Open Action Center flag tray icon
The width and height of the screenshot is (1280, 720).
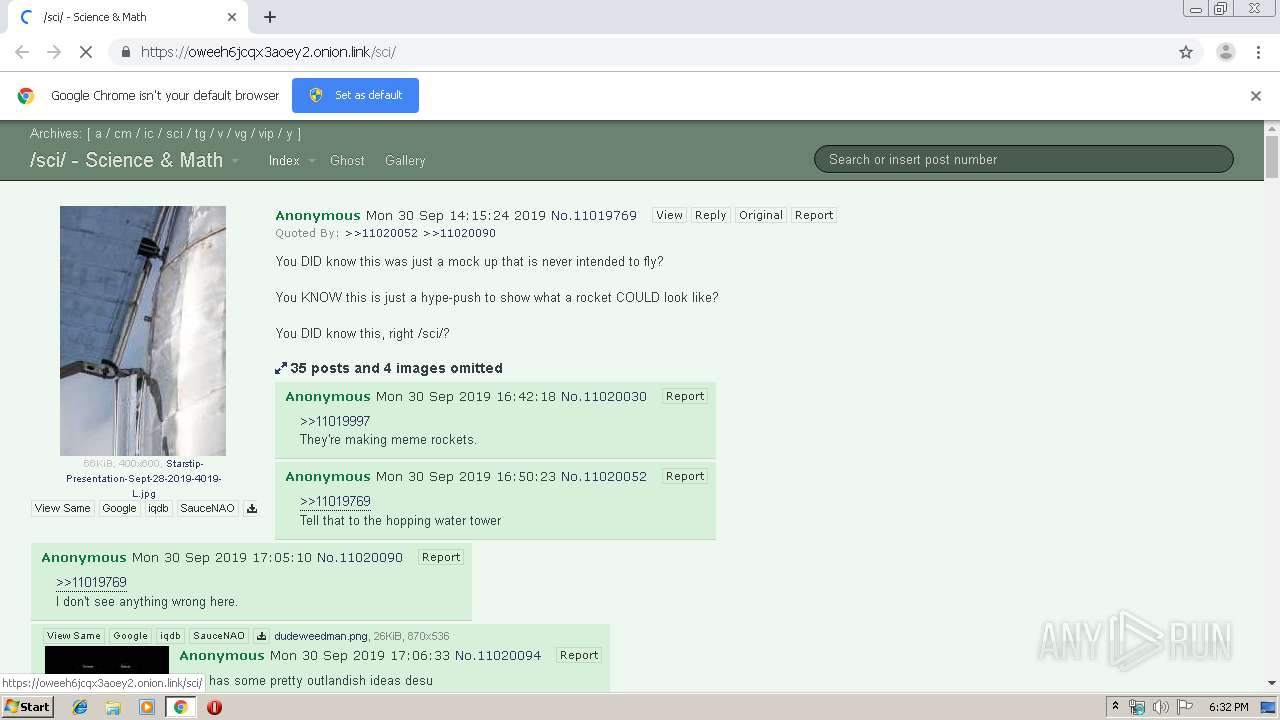(1183, 707)
